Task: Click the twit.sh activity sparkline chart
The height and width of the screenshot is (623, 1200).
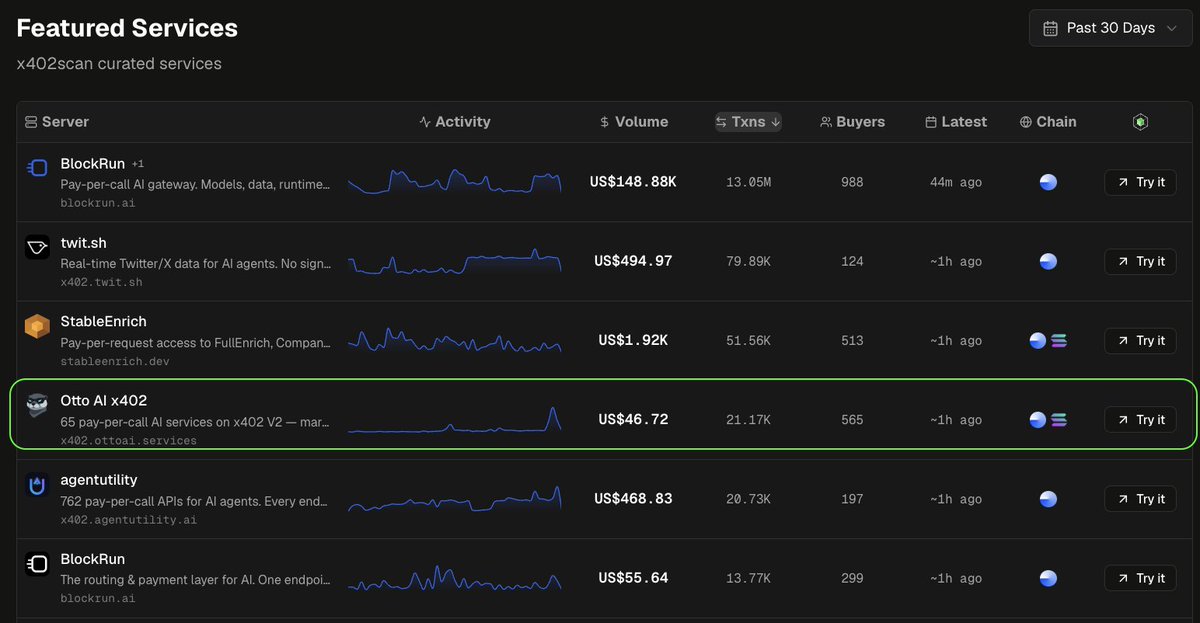Action: pyautogui.click(x=455, y=262)
